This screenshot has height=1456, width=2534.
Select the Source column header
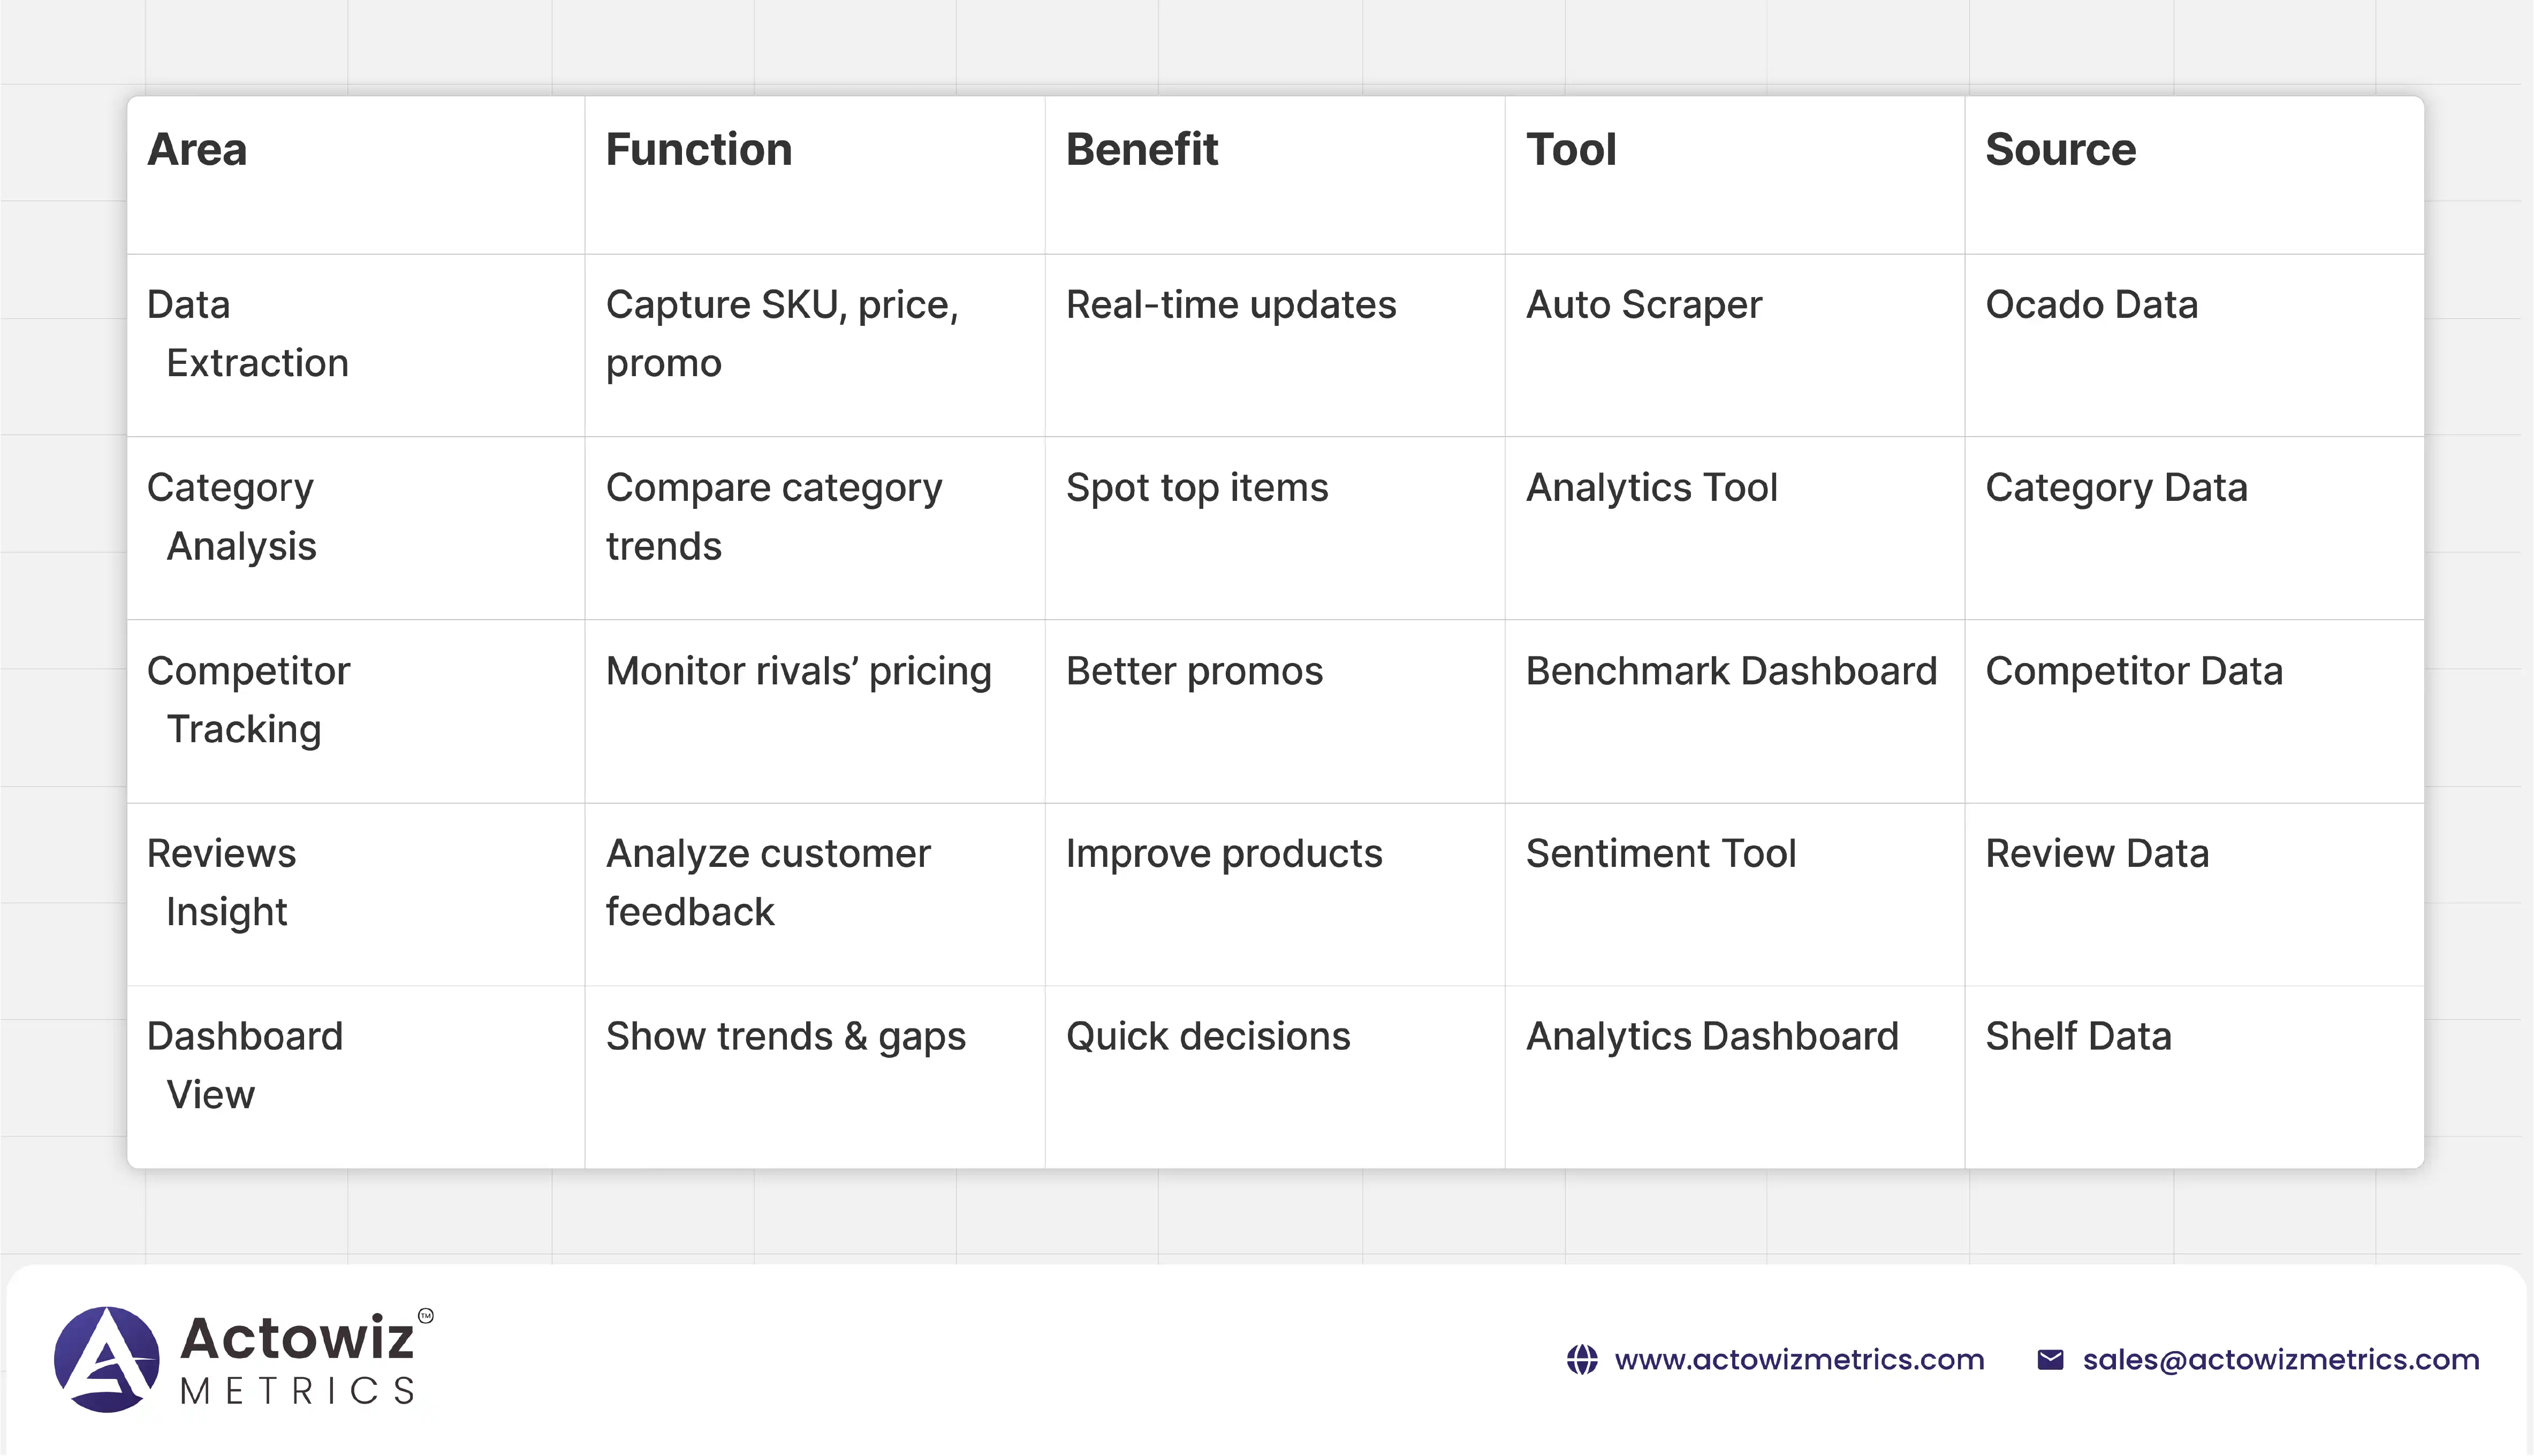(x=2060, y=150)
